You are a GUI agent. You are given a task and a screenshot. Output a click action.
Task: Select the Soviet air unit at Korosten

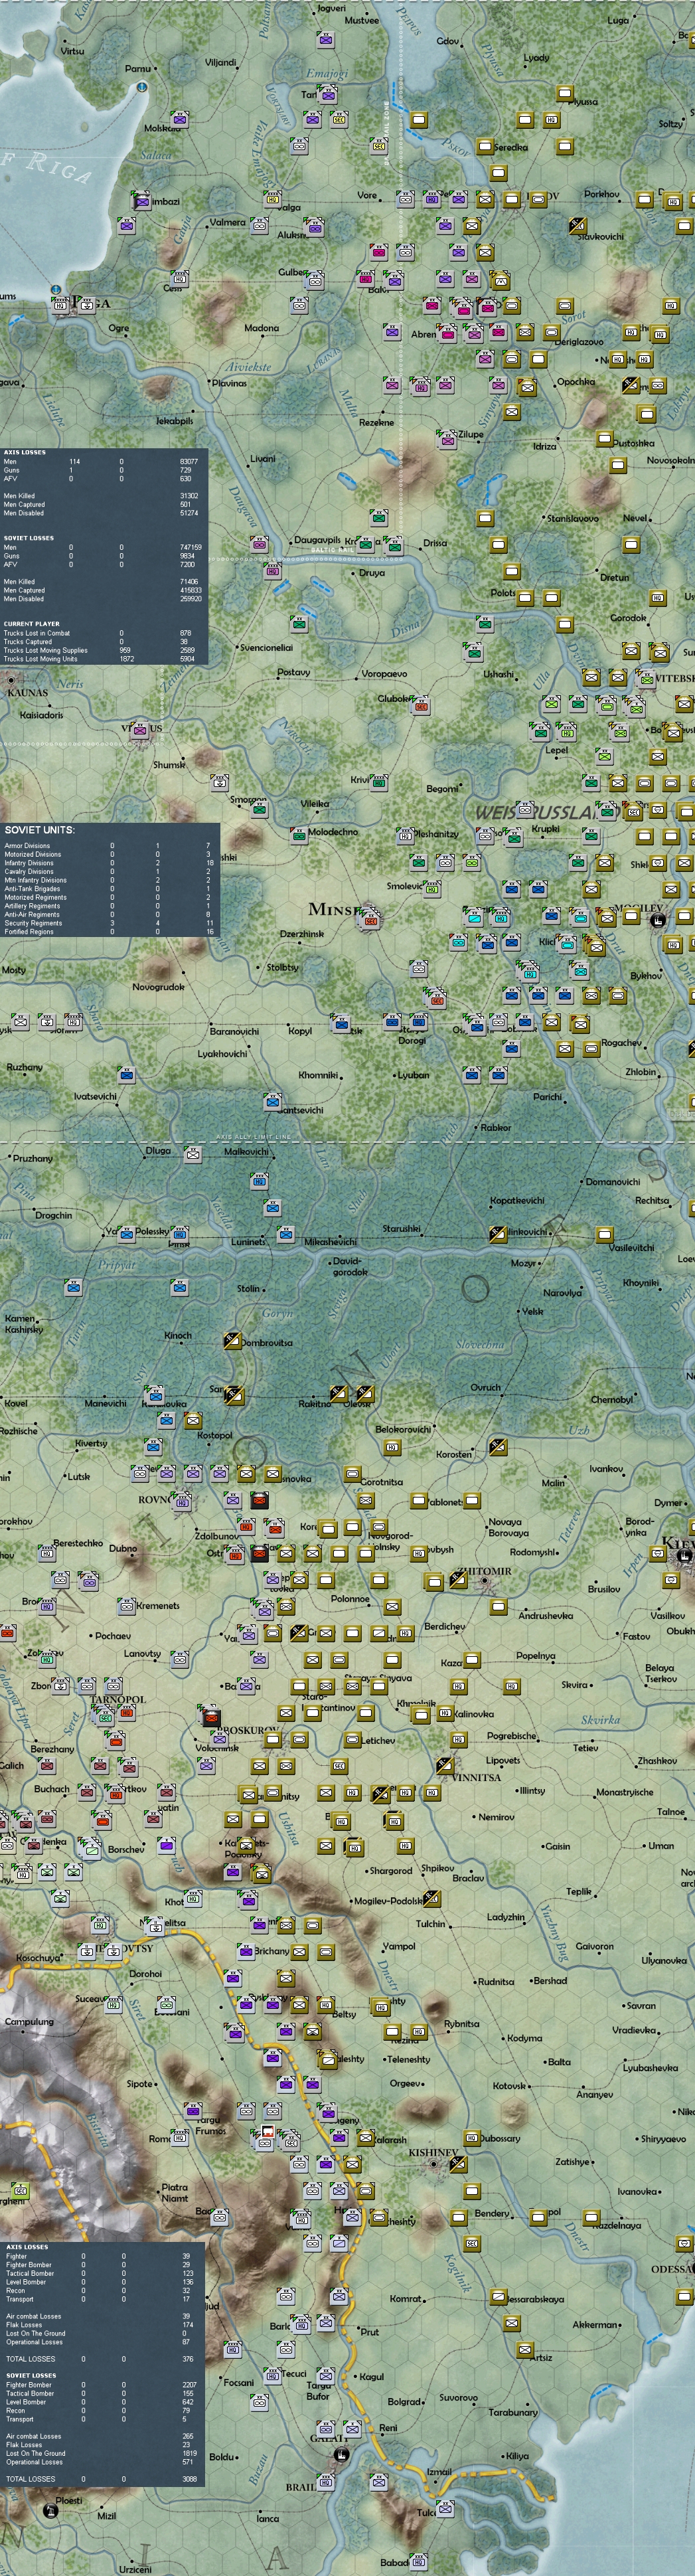[498, 1447]
